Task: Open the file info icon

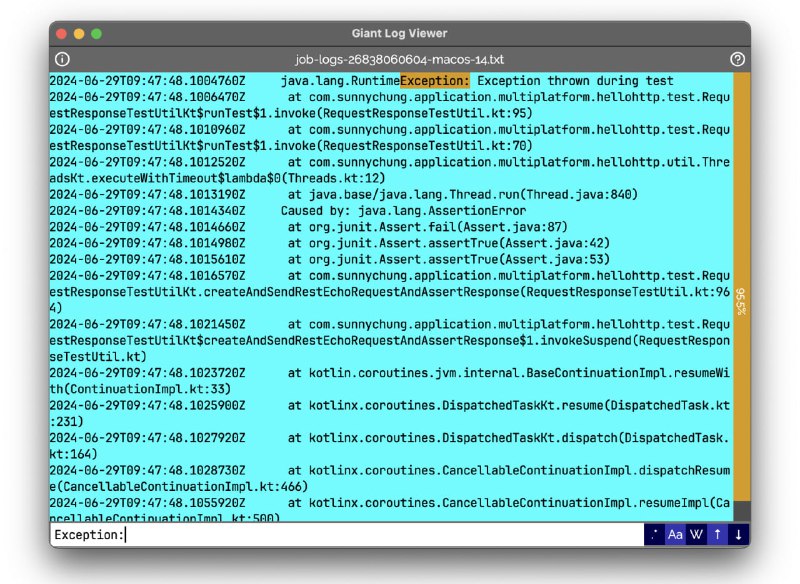Action: pos(62,59)
